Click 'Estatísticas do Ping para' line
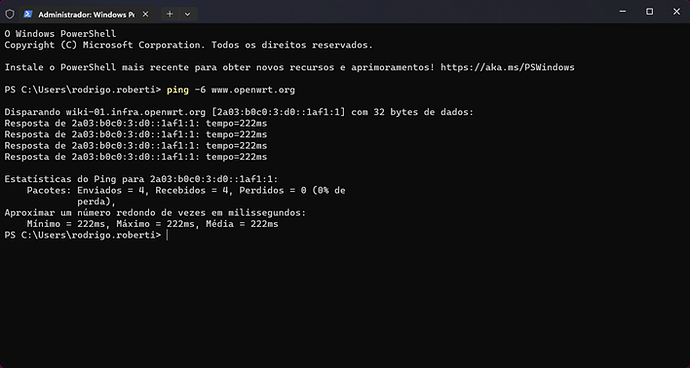 point(141,179)
